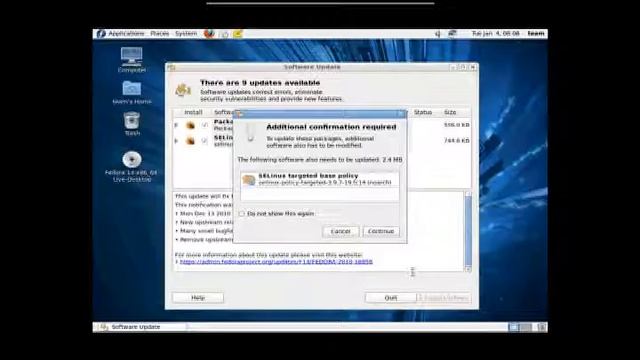Open the notes launcher icon in panel
Image resolution: width=640 pixels, height=360 pixels.
coord(238,34)
